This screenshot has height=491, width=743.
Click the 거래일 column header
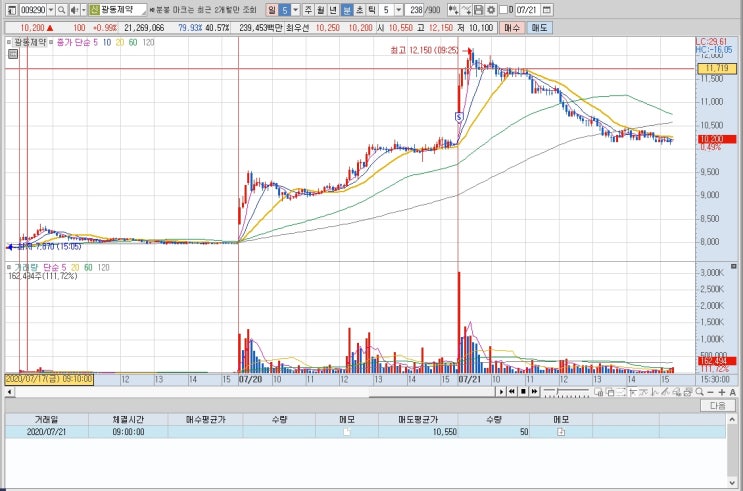[x=46, y=419]
